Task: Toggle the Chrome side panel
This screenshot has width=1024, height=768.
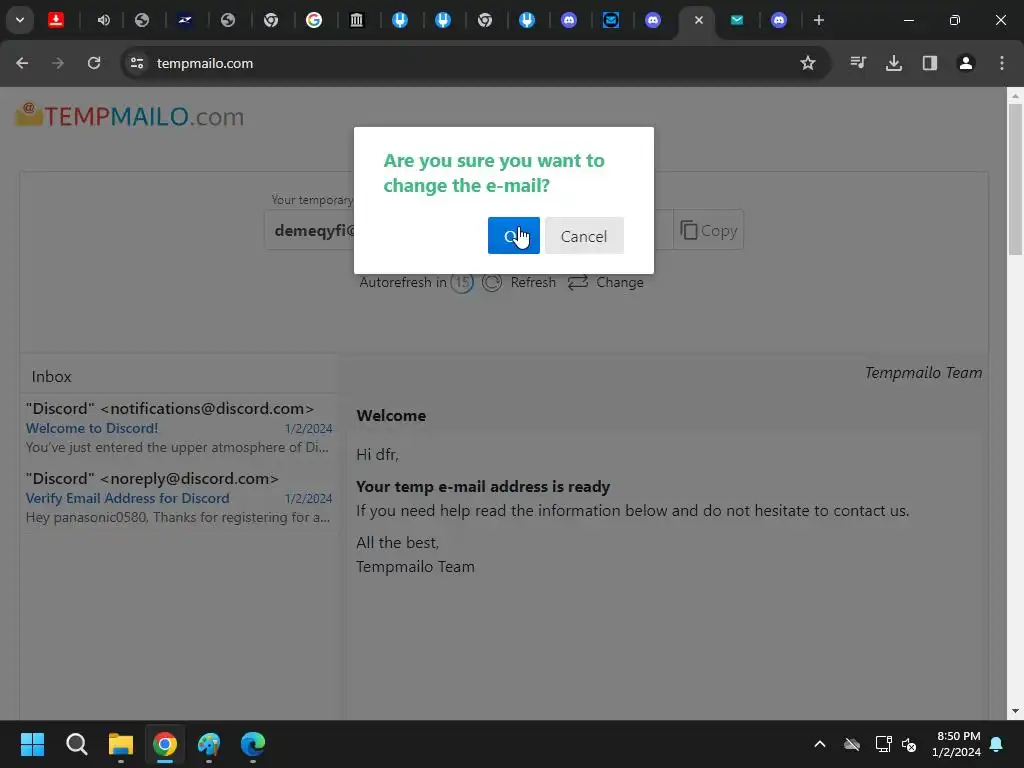Action: pyautogui.click(x=930, y=63)
